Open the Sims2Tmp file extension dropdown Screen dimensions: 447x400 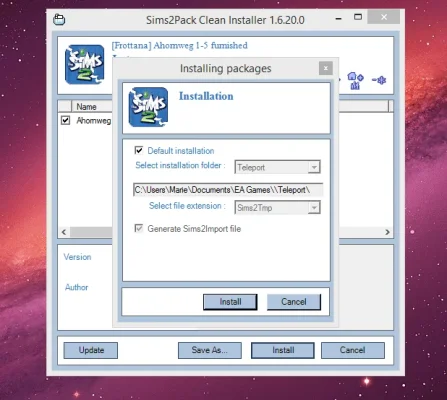tap(314, 208)
